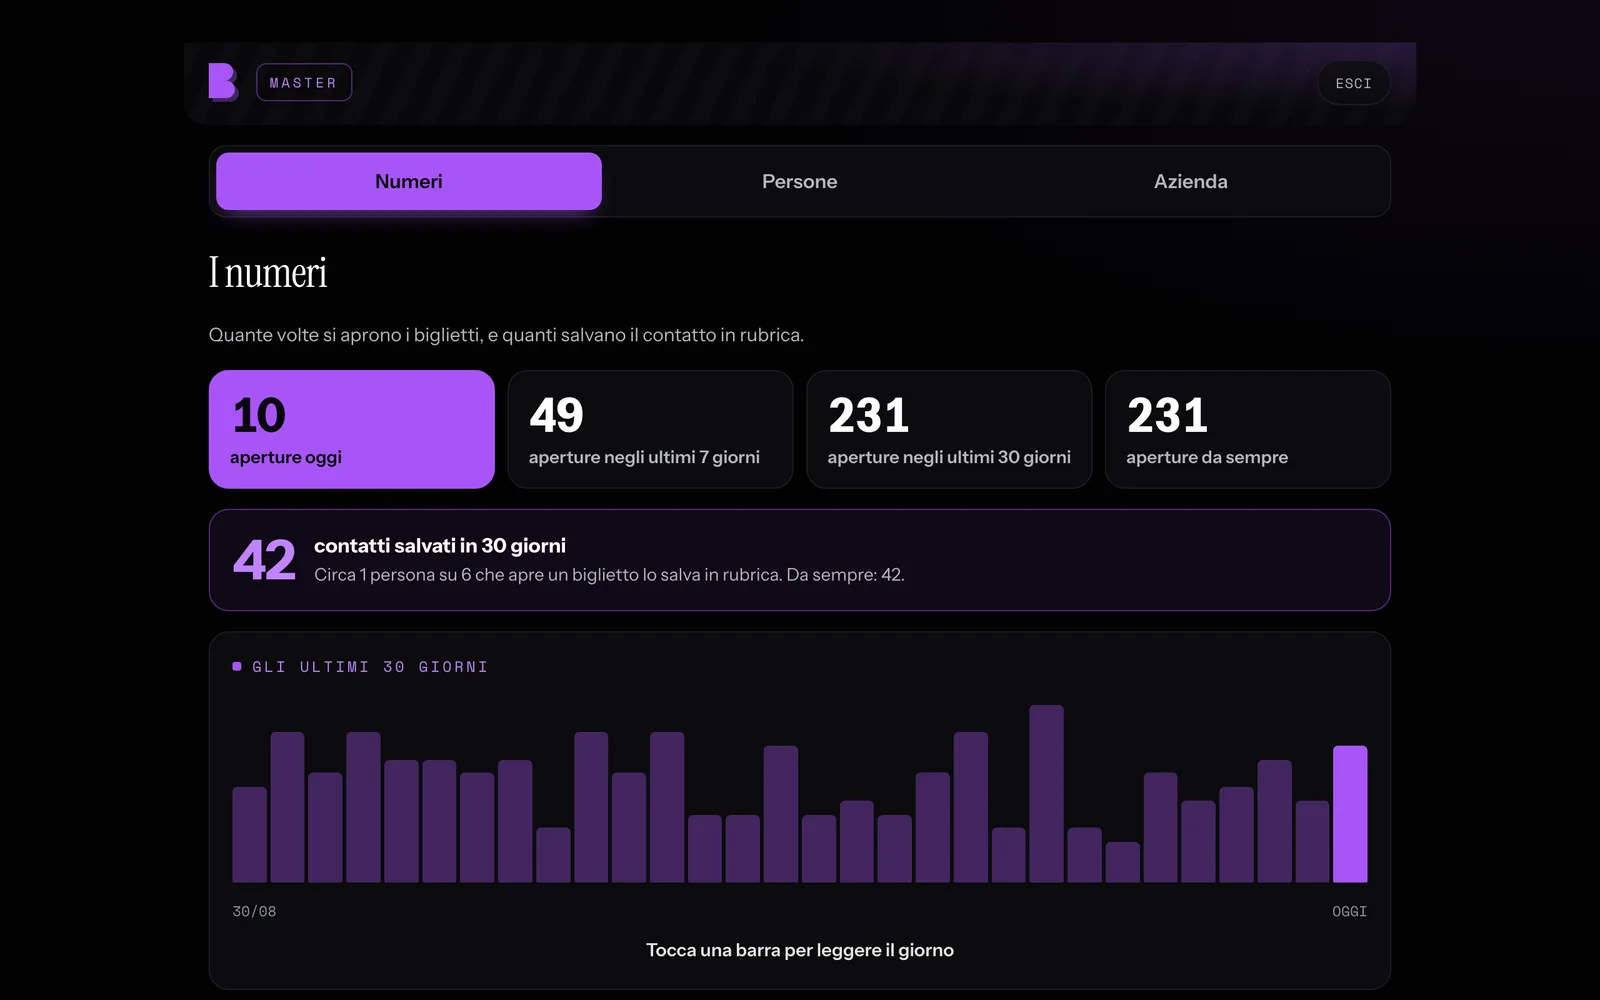The image size is (1600, 1000).
Task: Click the large purple 42 number
Action: 265,560
